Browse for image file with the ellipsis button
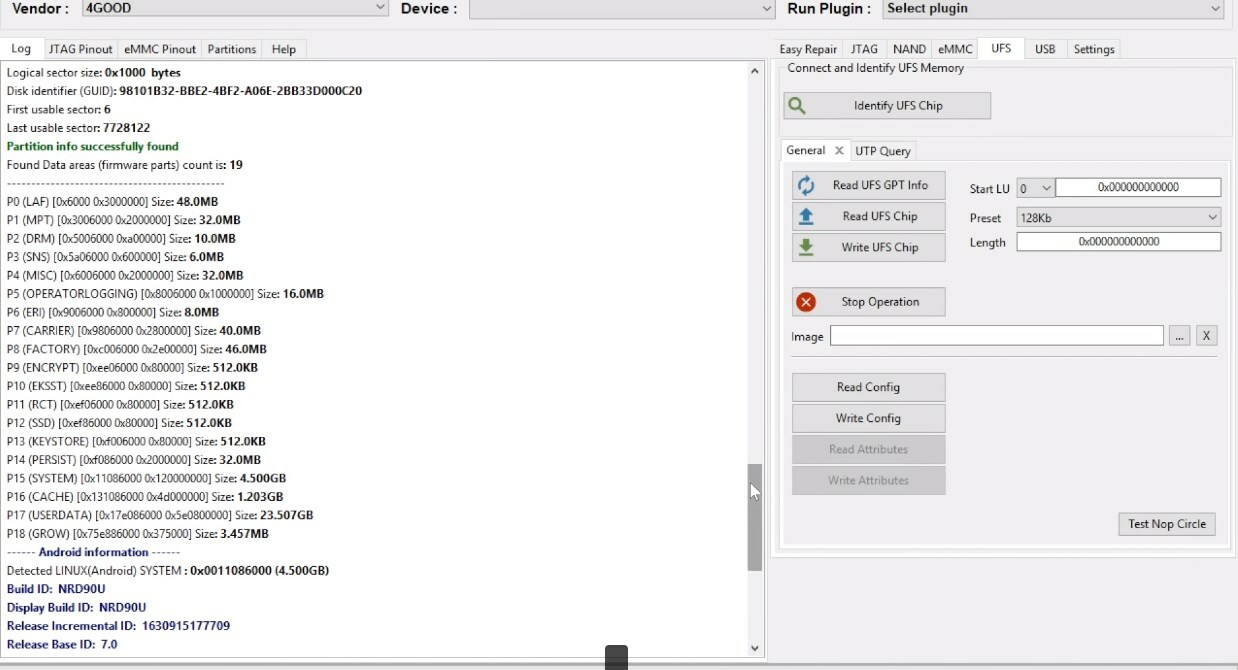 pyautogui.click(x=1180, y=336)
